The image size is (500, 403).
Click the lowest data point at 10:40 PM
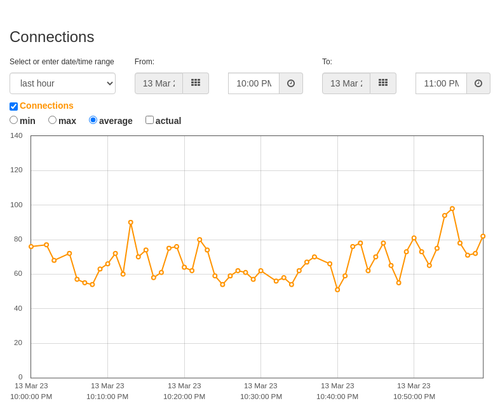click(337, 290)
